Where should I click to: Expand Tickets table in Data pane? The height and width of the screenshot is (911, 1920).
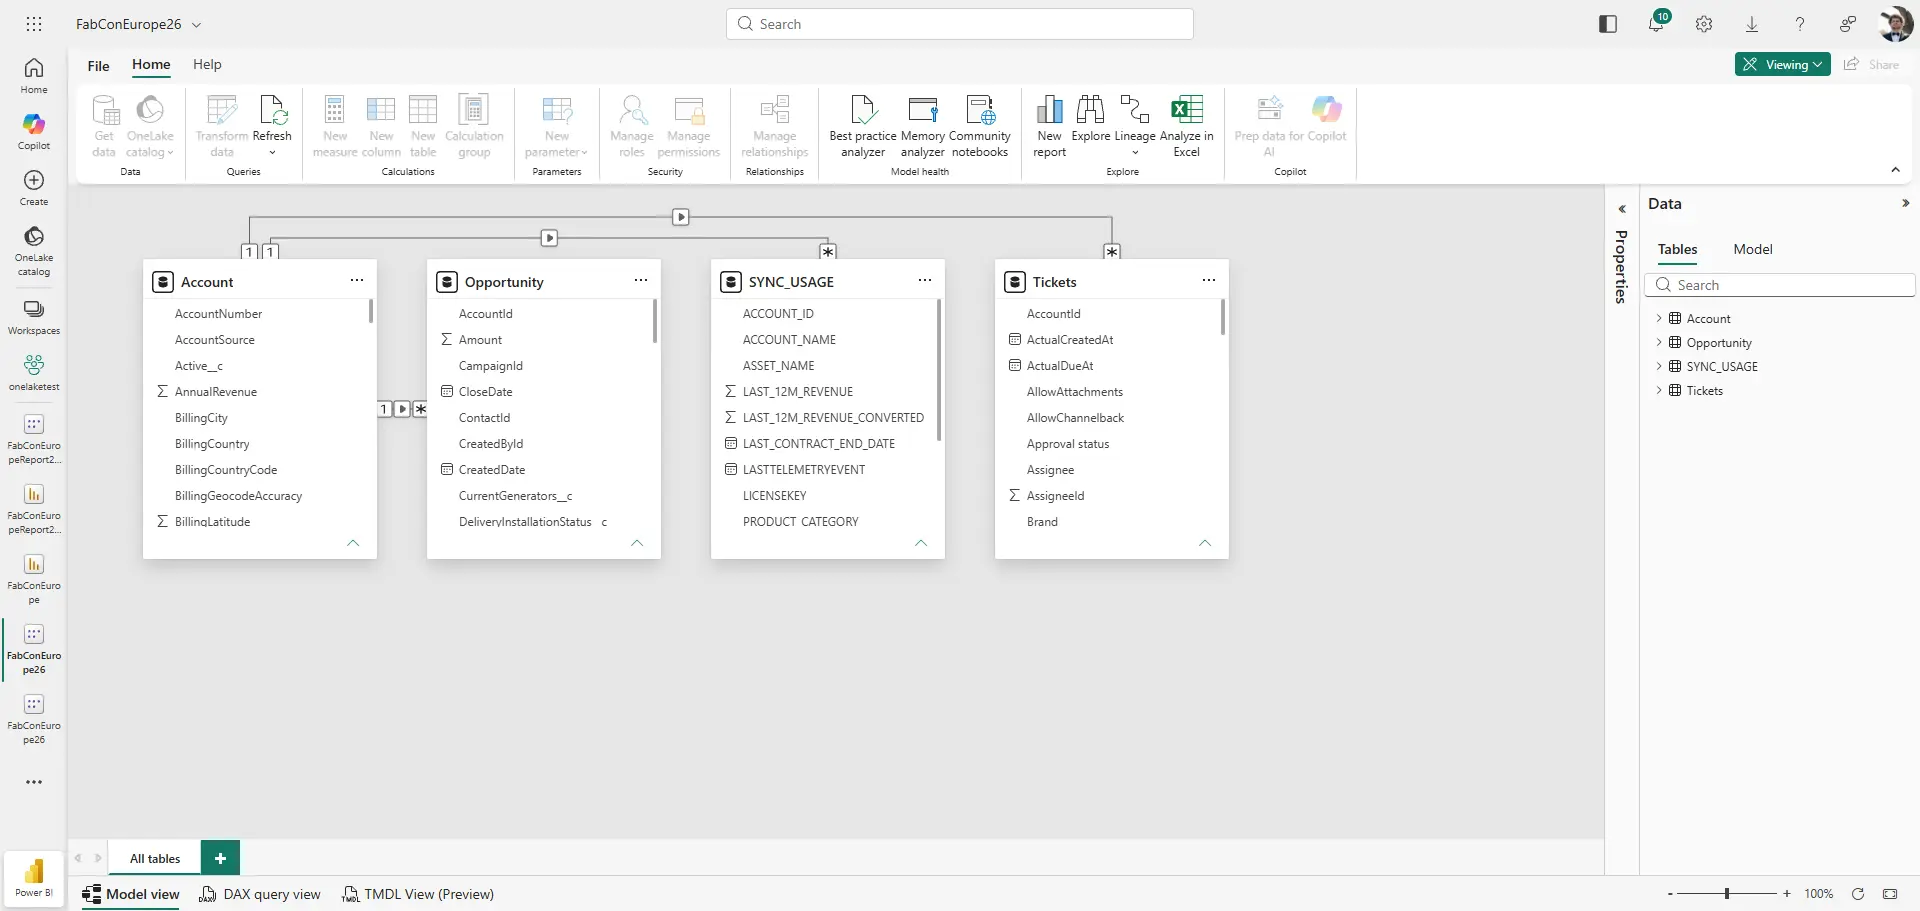point(1659,390)
